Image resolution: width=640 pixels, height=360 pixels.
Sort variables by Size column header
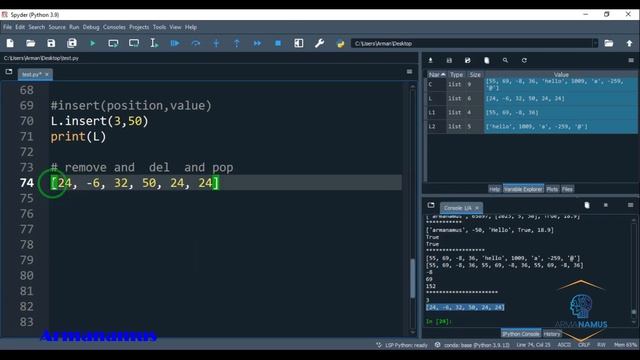[475, 75]
